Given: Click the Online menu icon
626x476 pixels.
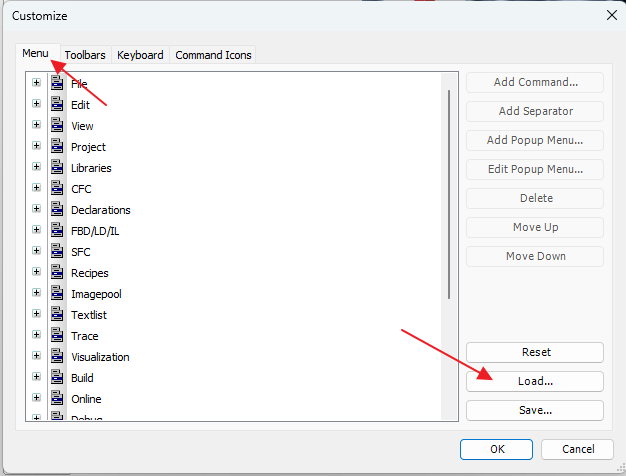Looking at the screenshot, I should [x=57, y=398].
